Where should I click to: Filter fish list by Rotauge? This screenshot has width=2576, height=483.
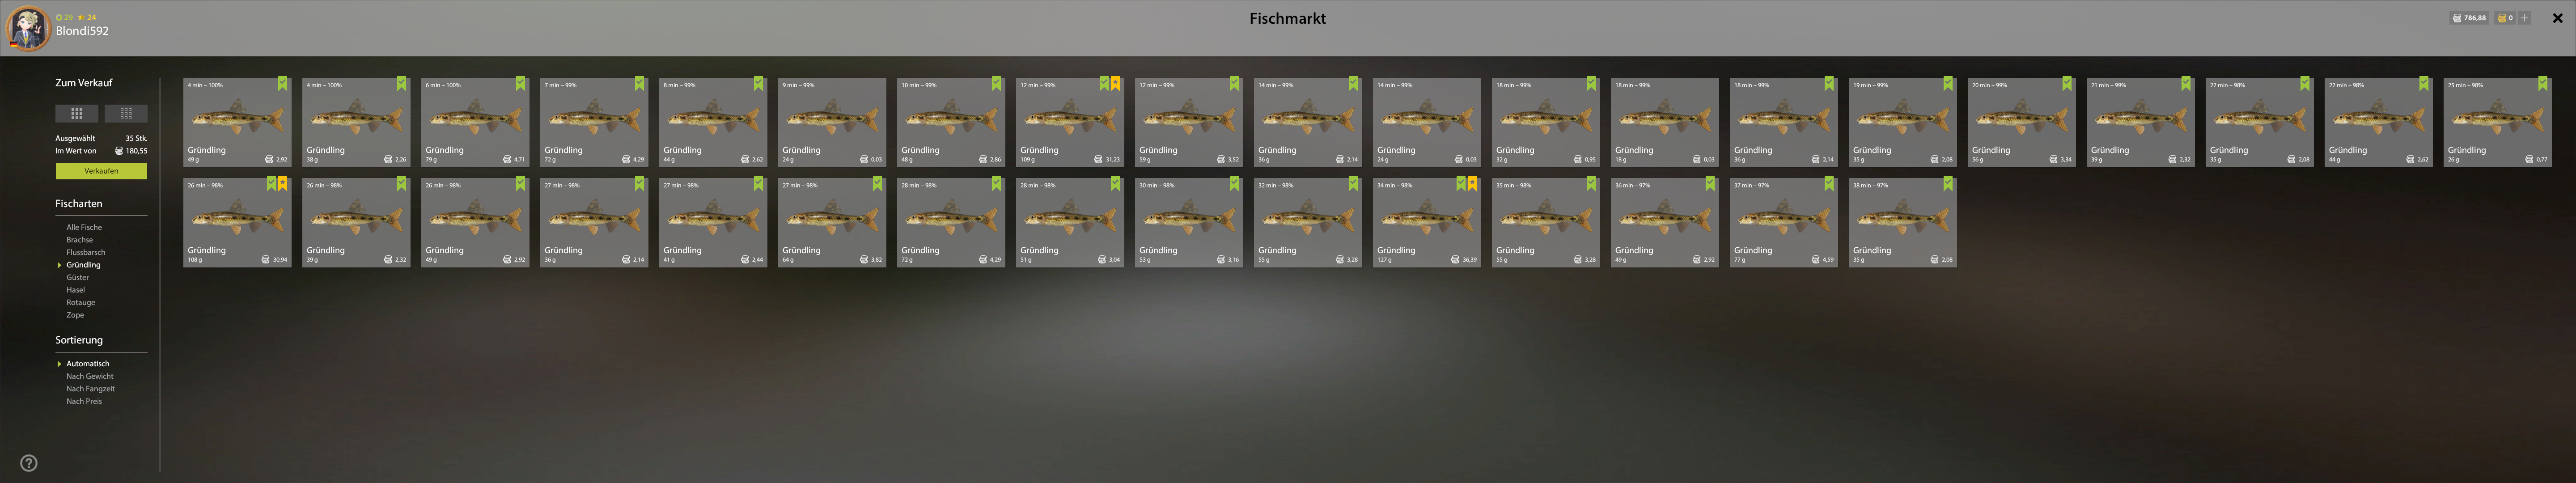pos(81,302)
